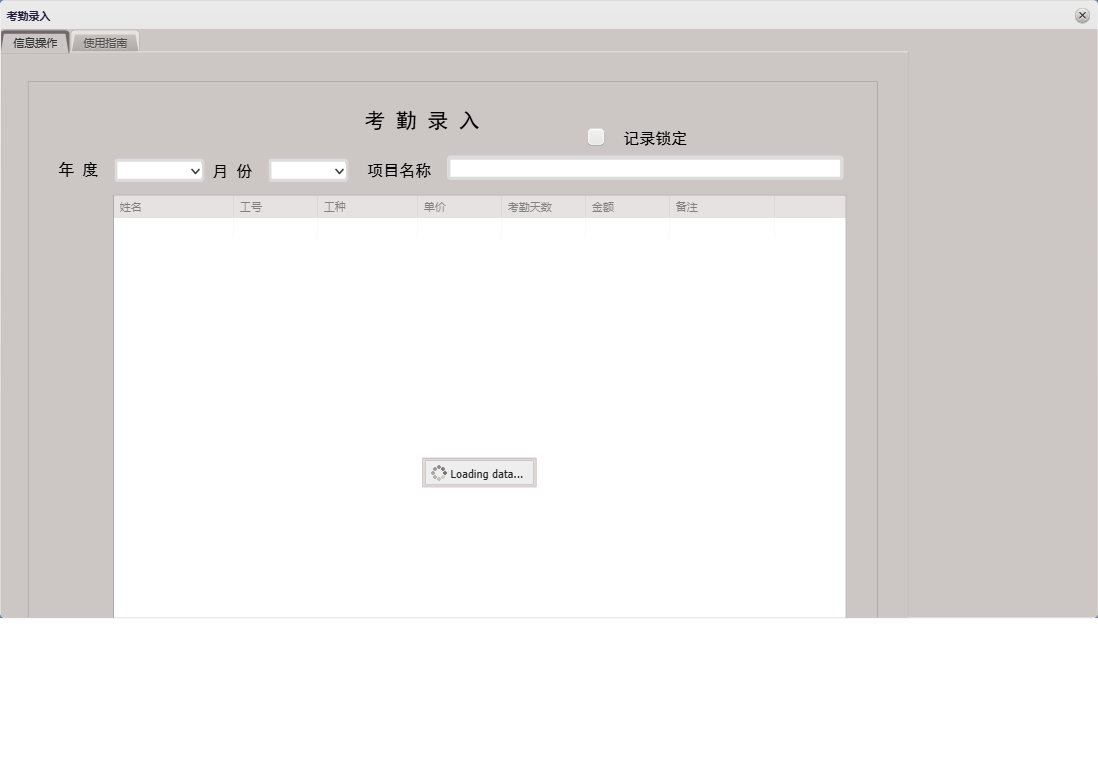Click the 年度 dropdown arrow
The image size is (1098, 762).
click(196, 170)
